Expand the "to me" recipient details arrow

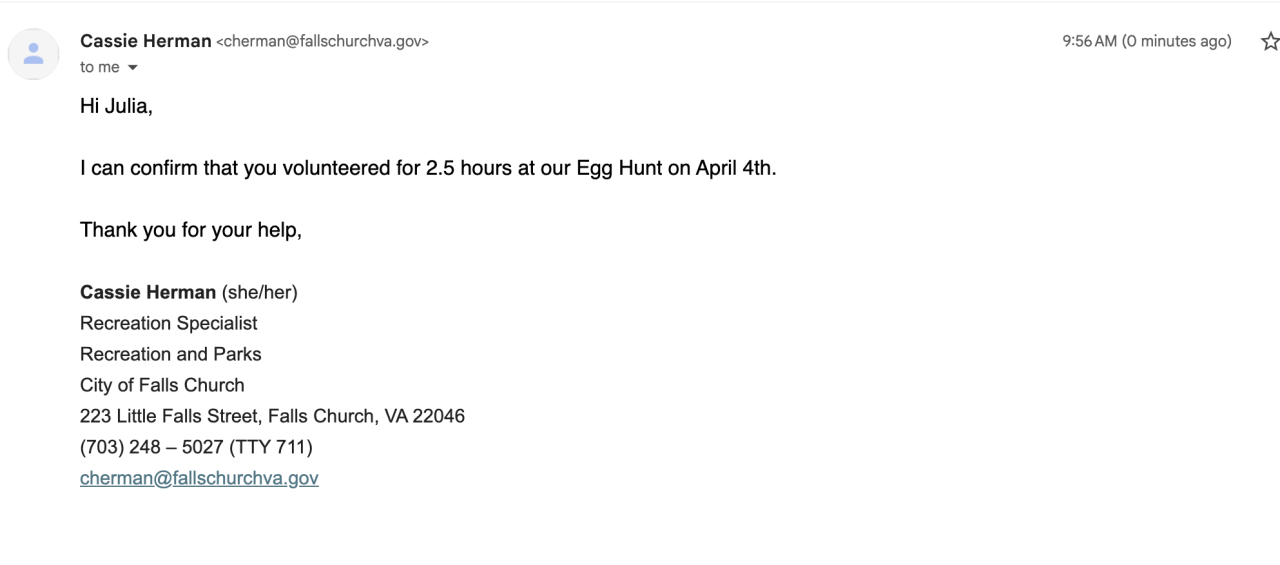pos(132,68)
